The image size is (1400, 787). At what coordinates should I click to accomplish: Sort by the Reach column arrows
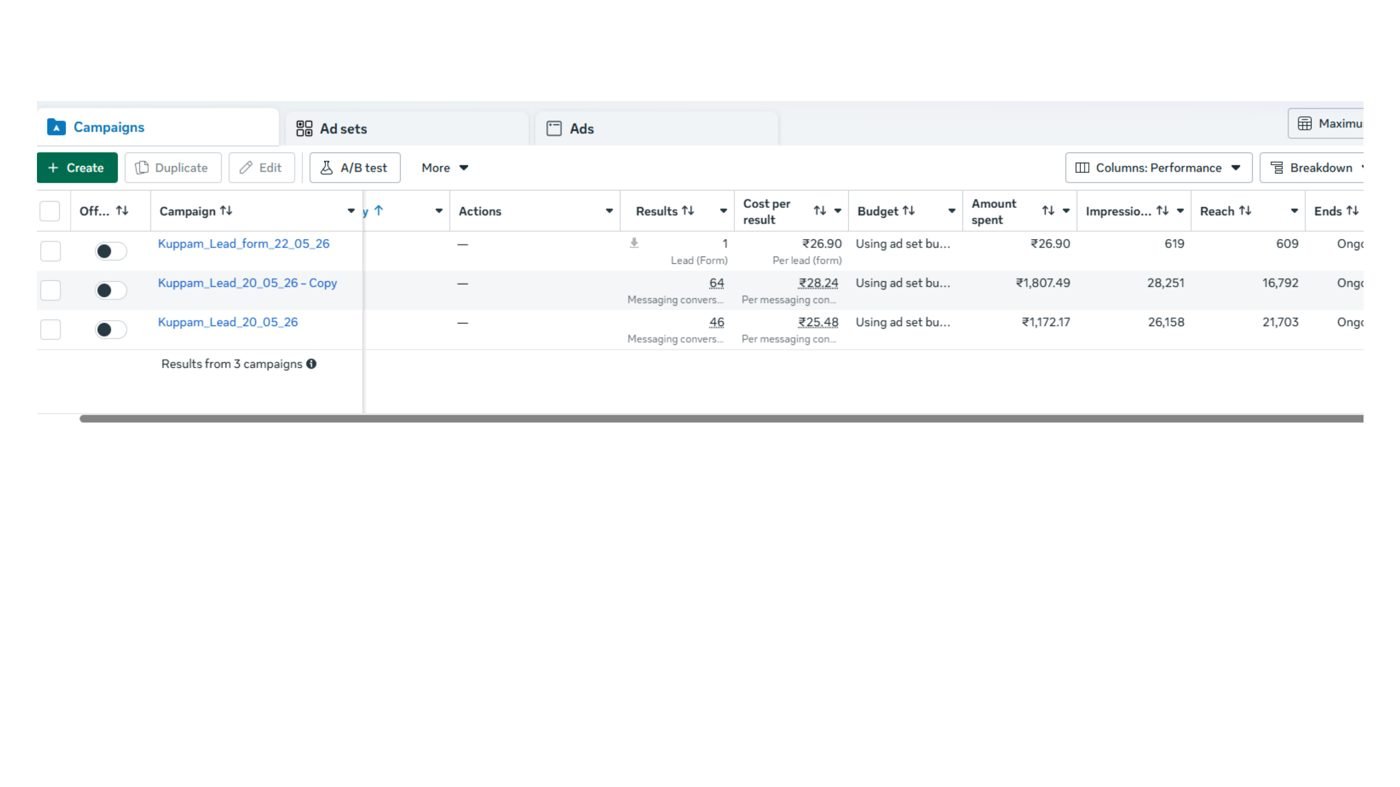pyautogui.click(x=1245, y=211)
